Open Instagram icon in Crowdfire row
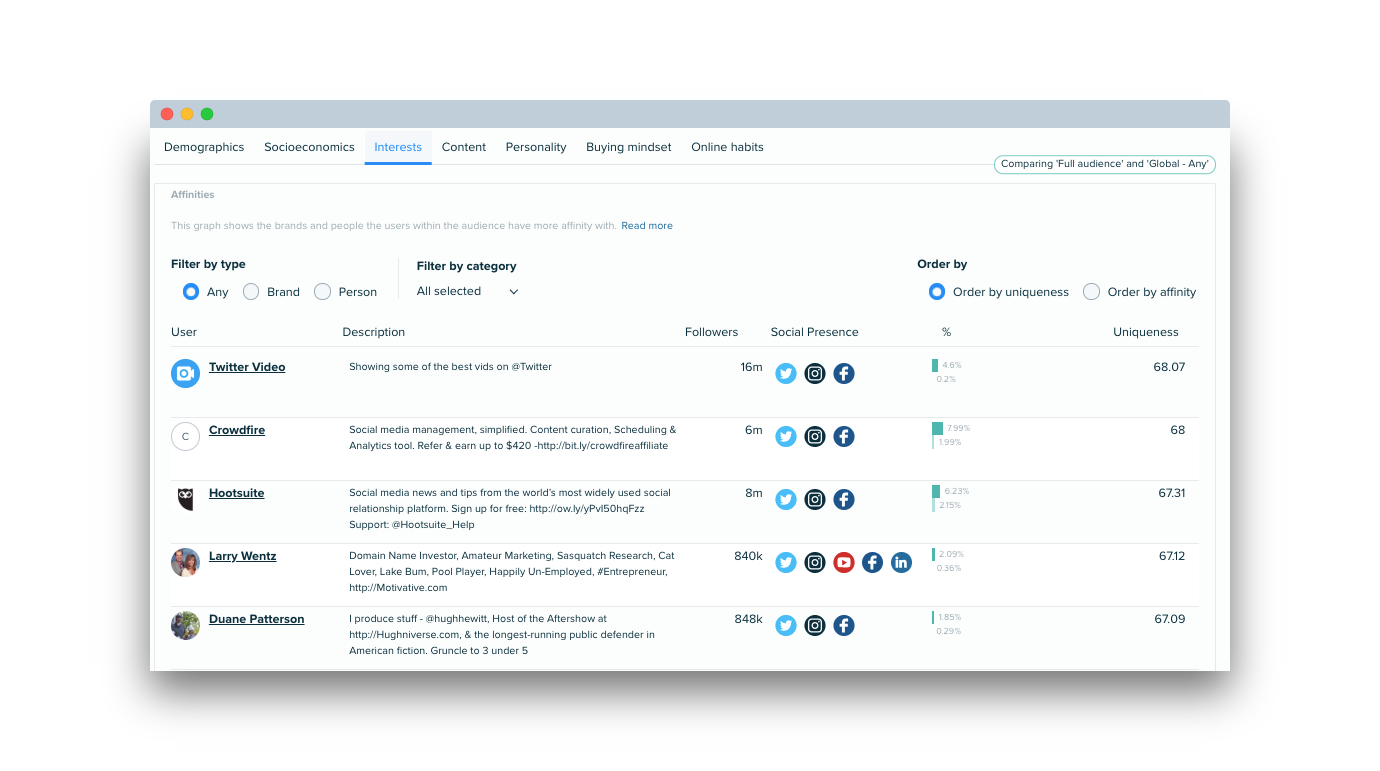The width and height of the screenshot is (1380, 771). coord(815,437)
